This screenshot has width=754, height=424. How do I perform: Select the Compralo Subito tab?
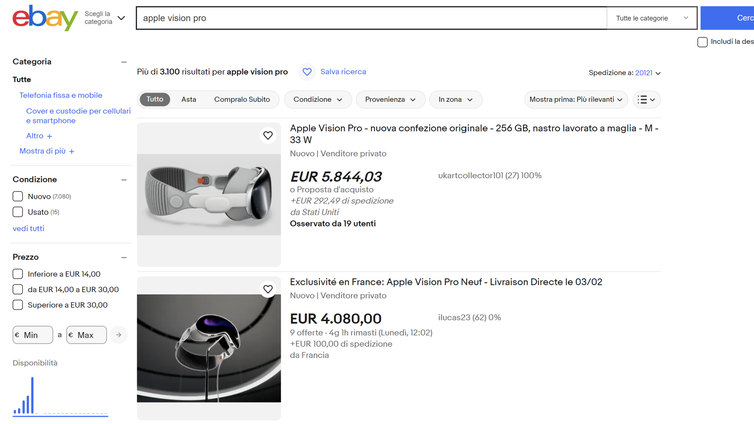click(242, 100)
